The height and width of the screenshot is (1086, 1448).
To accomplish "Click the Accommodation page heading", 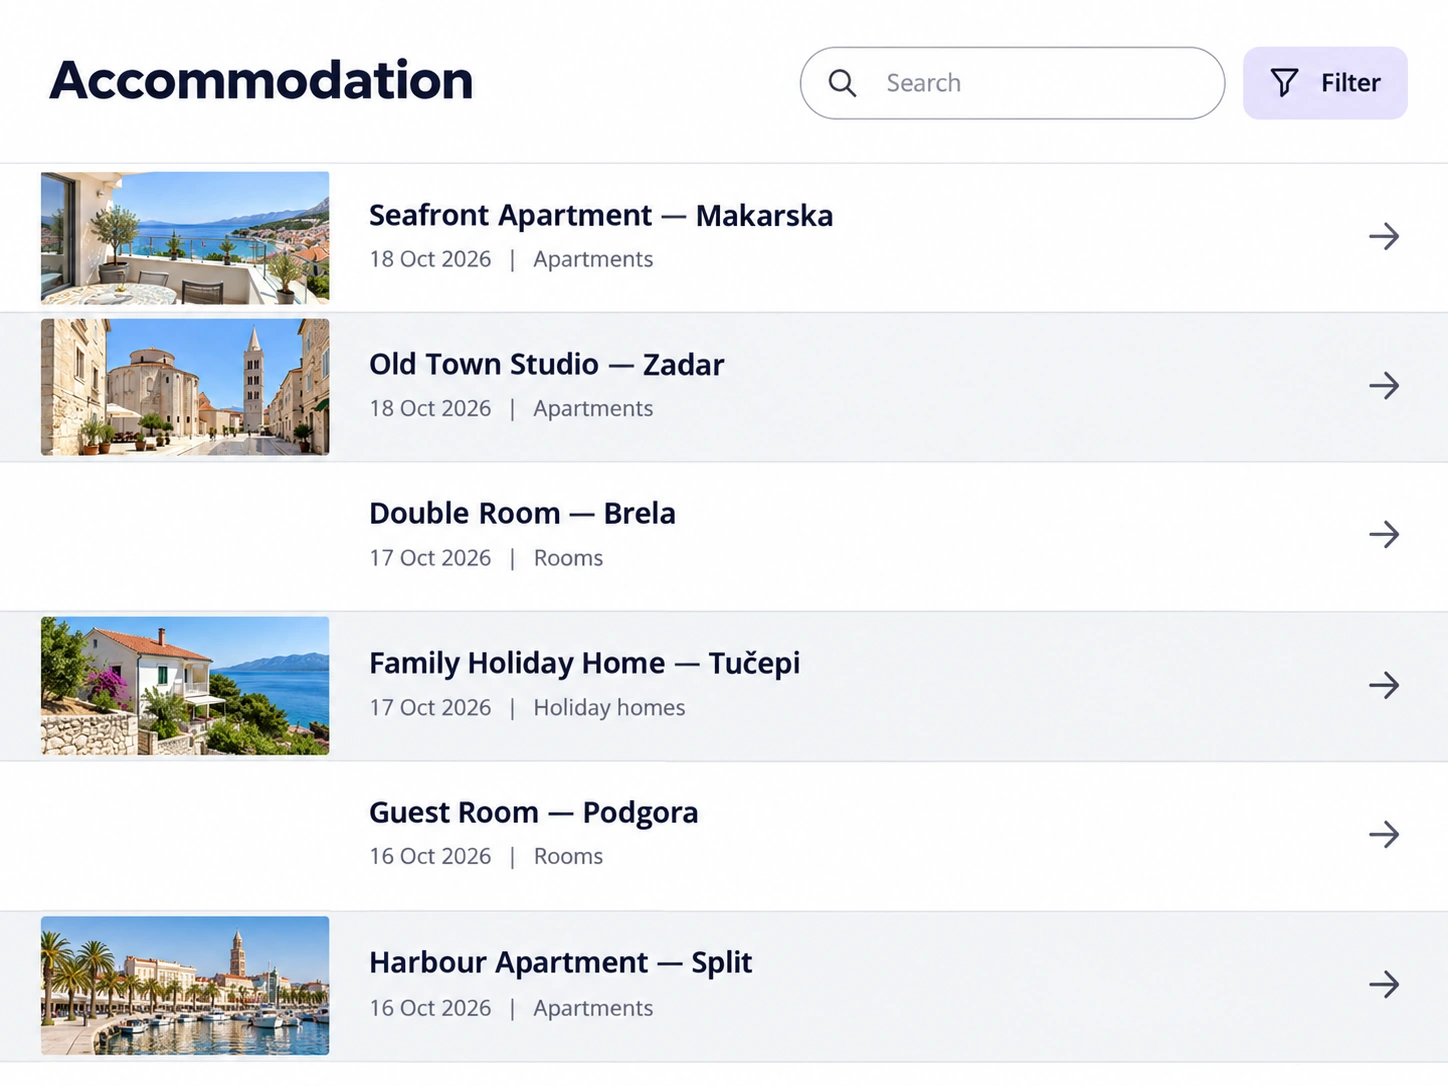I will coord(261,80).
